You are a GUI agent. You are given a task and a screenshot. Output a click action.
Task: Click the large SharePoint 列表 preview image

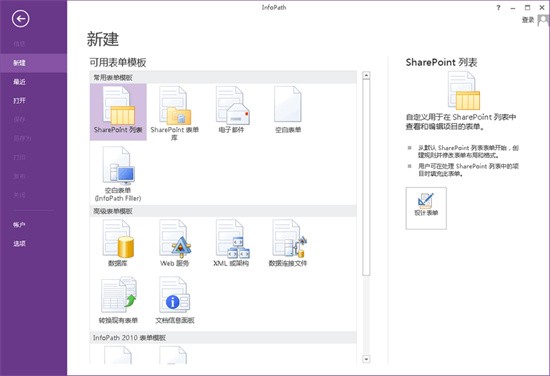[464, 90]
